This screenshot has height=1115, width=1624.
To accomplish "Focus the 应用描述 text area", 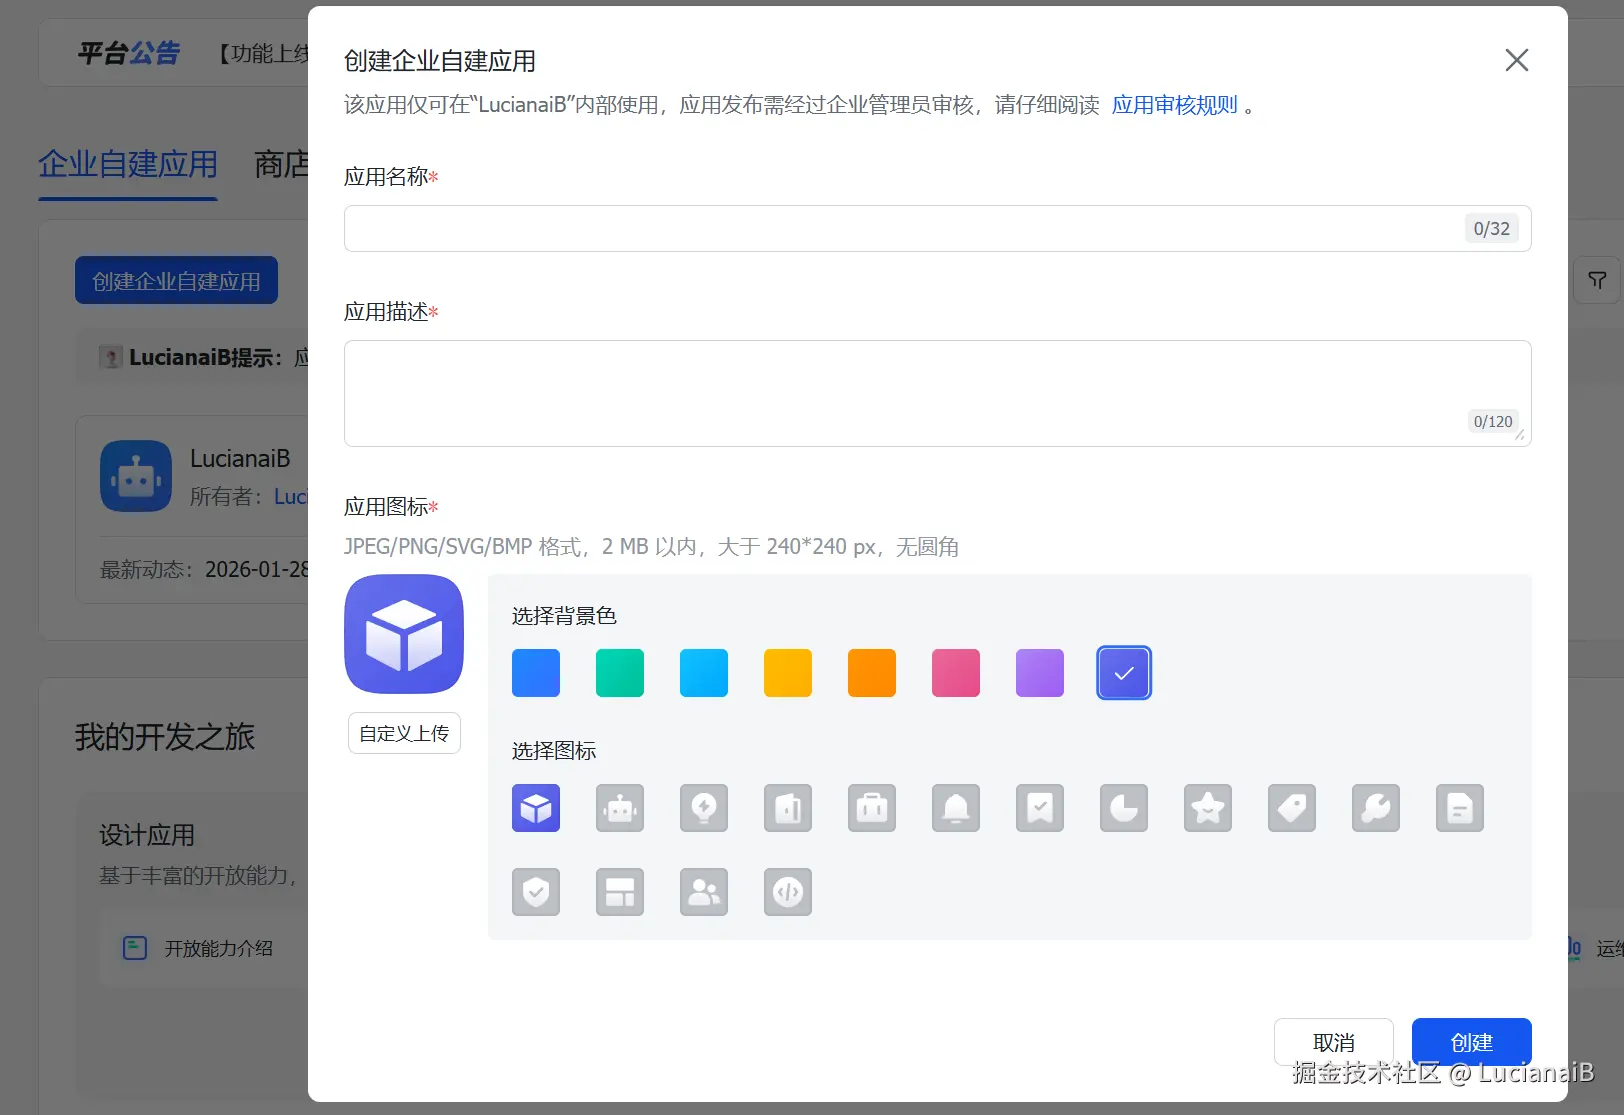I will 938,393.
